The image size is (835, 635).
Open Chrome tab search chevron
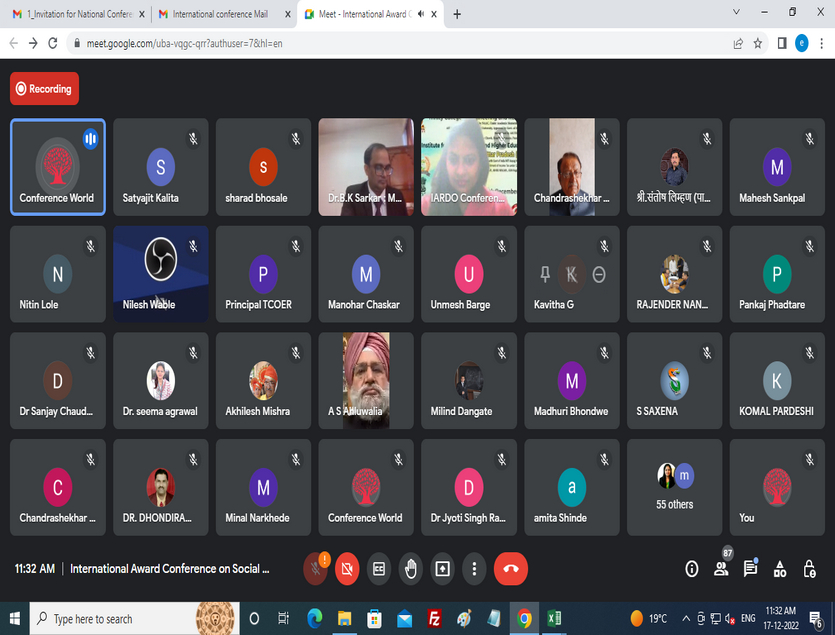click(x=736, y=12)
